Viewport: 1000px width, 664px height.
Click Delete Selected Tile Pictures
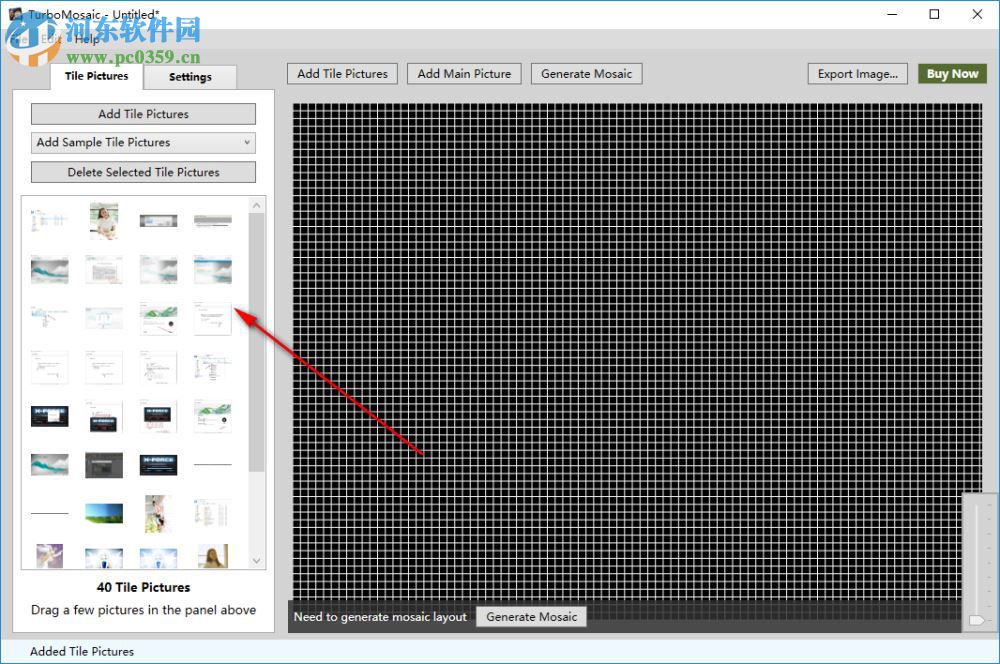[x=143, y=172]
